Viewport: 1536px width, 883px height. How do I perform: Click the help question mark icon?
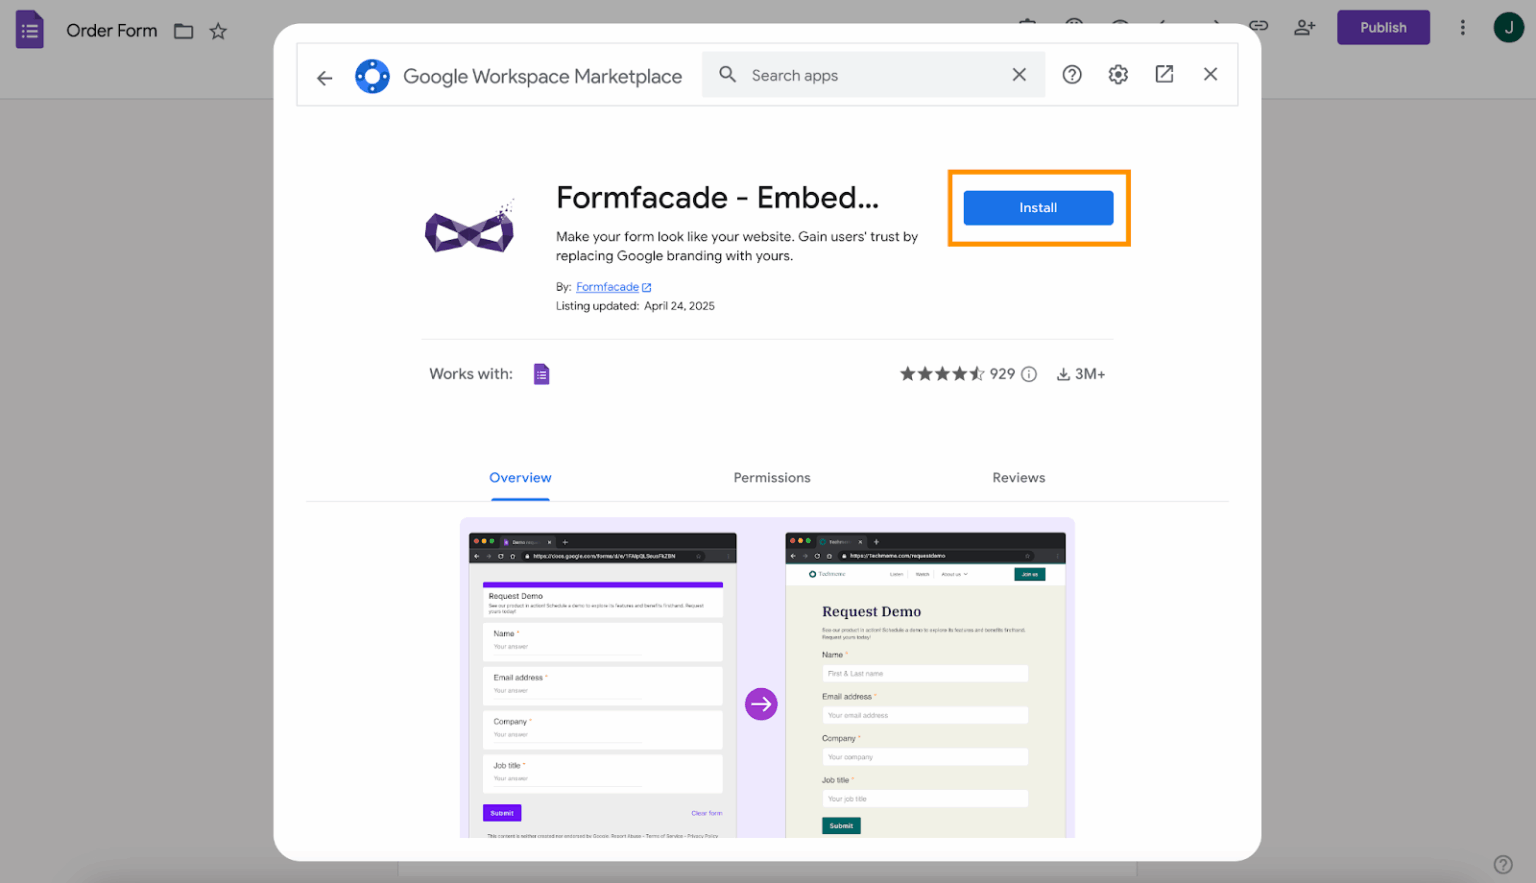point(1071,74)
